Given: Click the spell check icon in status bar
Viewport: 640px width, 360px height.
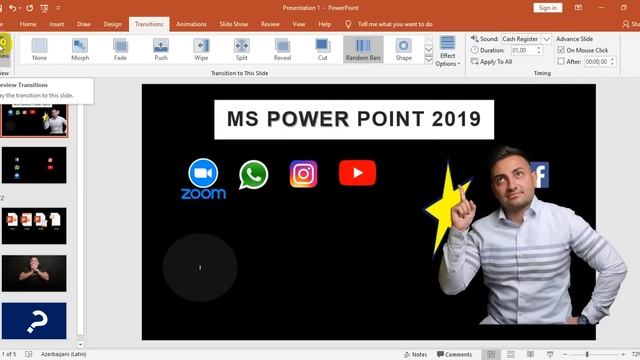Looking at the screenshot, I should [29, 354].
